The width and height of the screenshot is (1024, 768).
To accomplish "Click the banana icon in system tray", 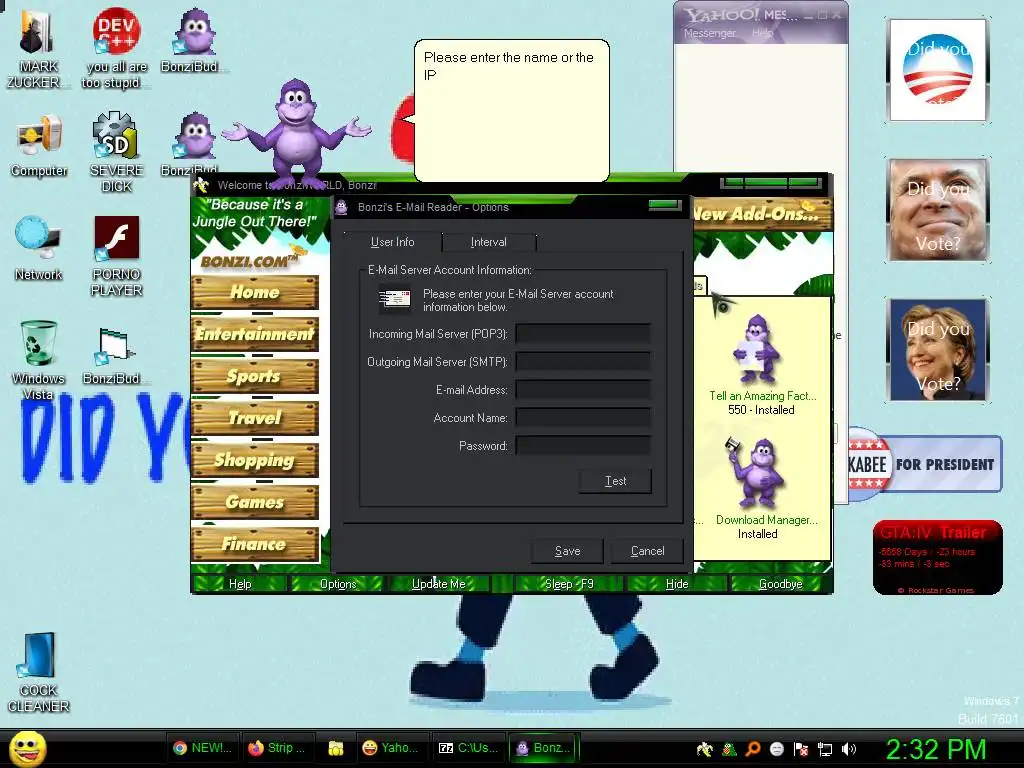I will click(x=705, y=749).
